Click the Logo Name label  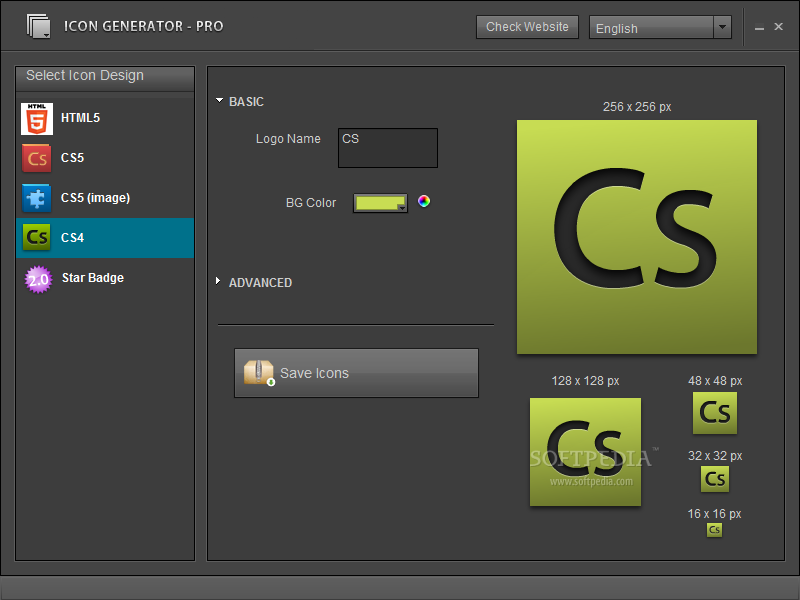pyautogui.click(x=288, y=139)
